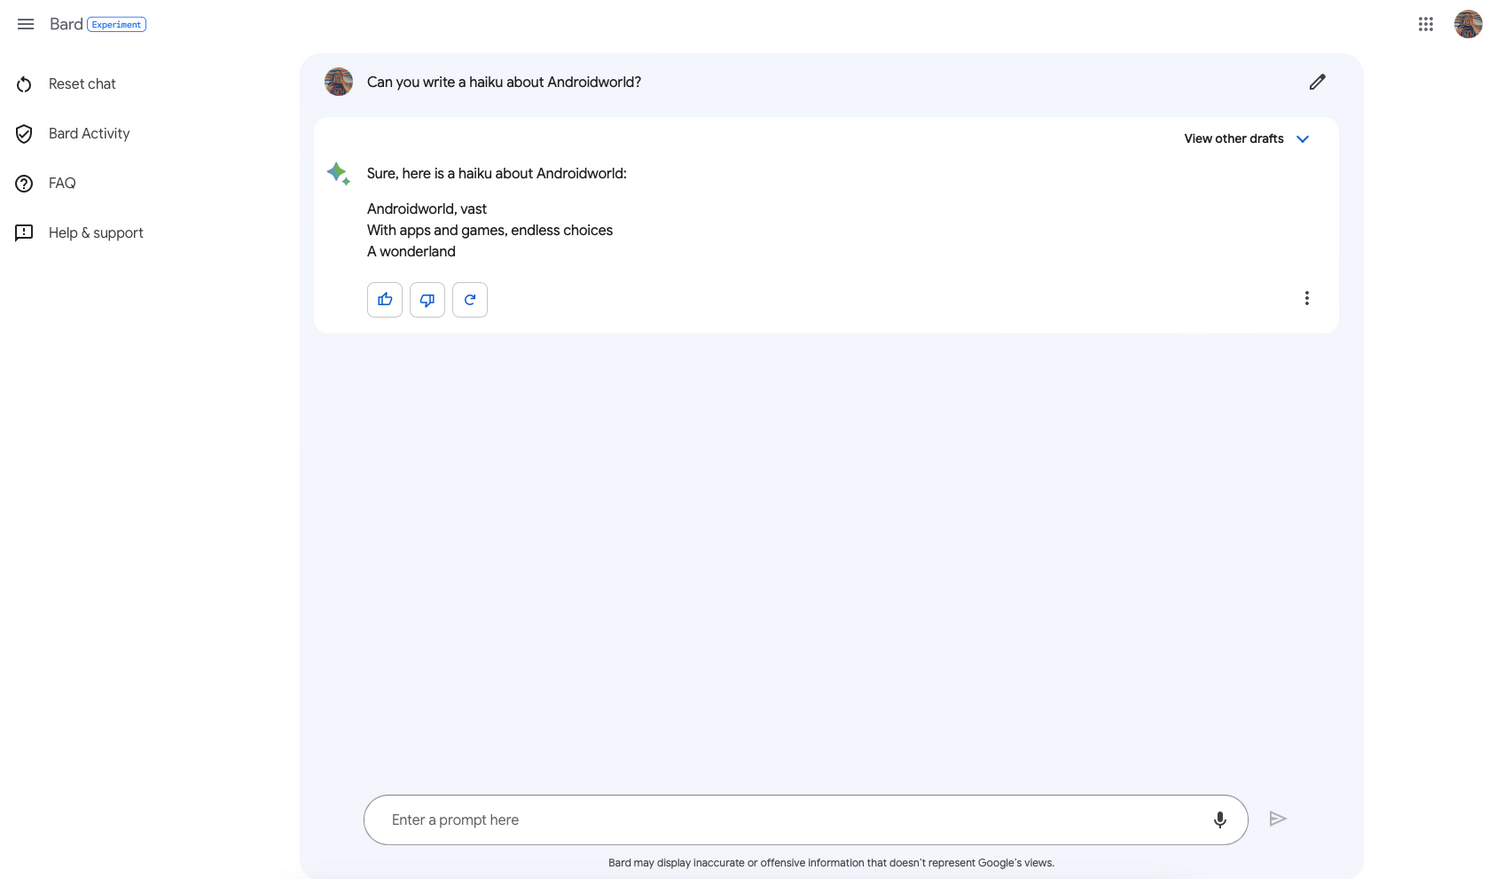Edit the prompt with the pencil icon
1488x879 pixels.
1317,82
